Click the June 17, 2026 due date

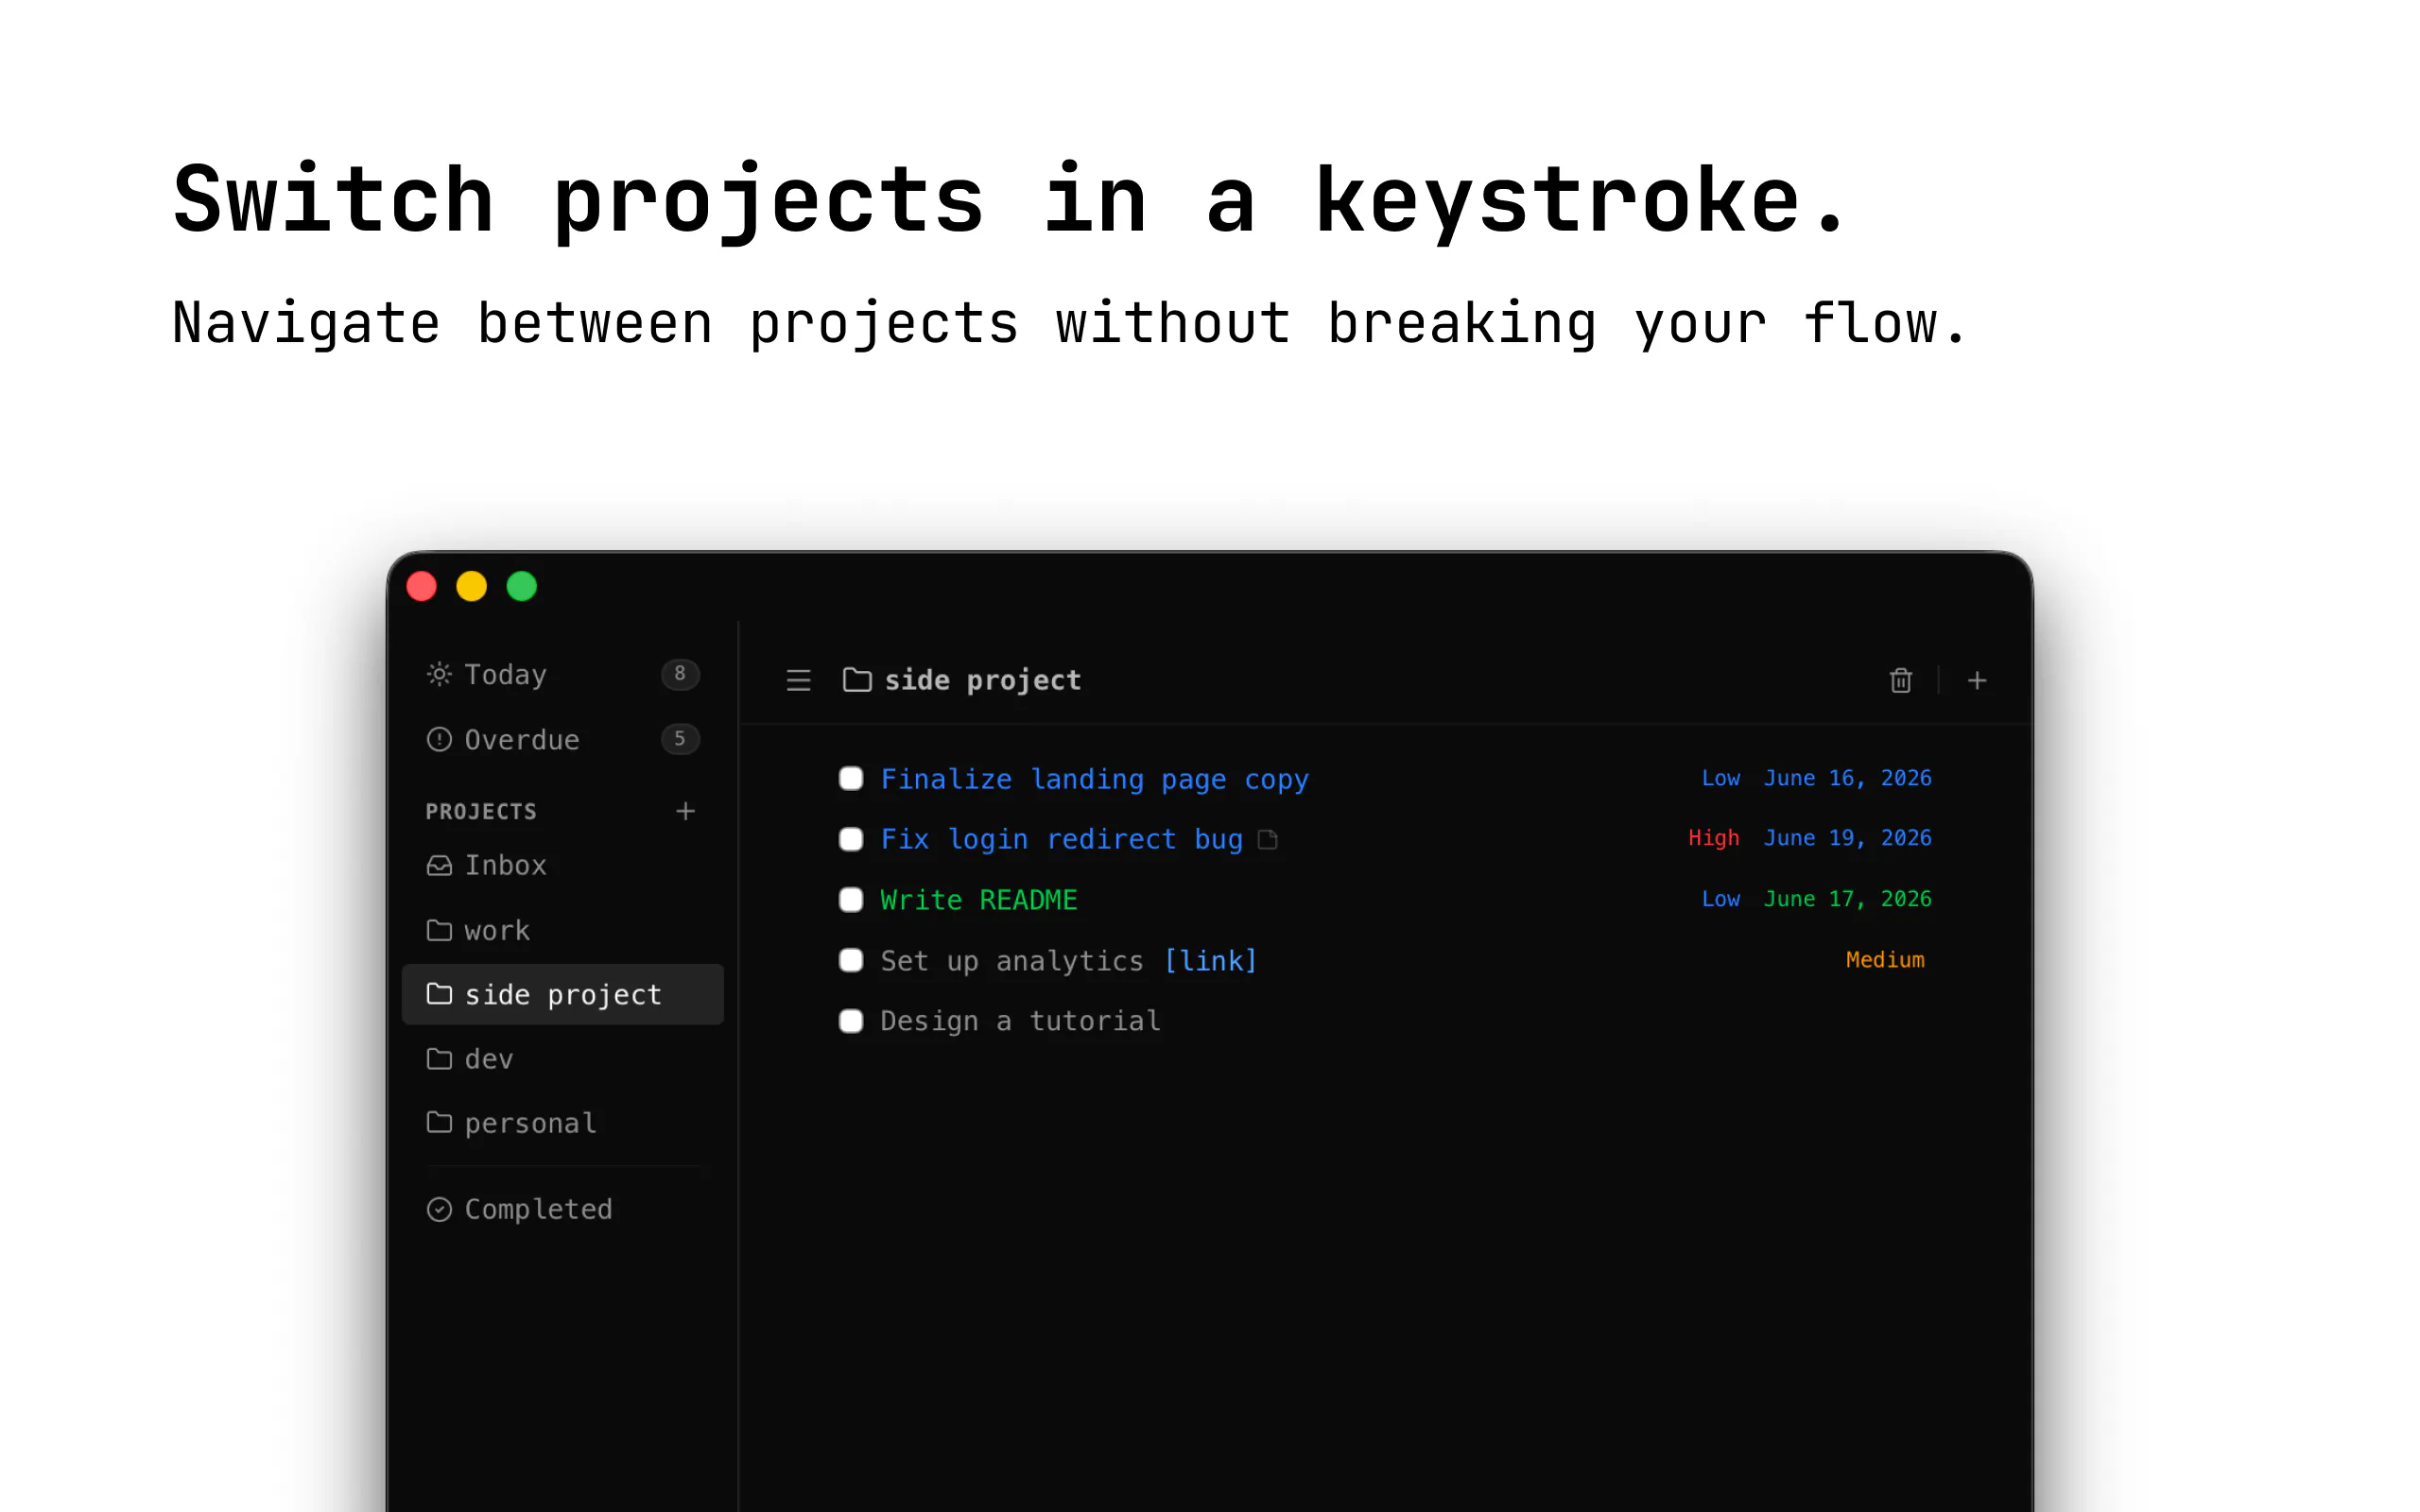coord(1847,899)
